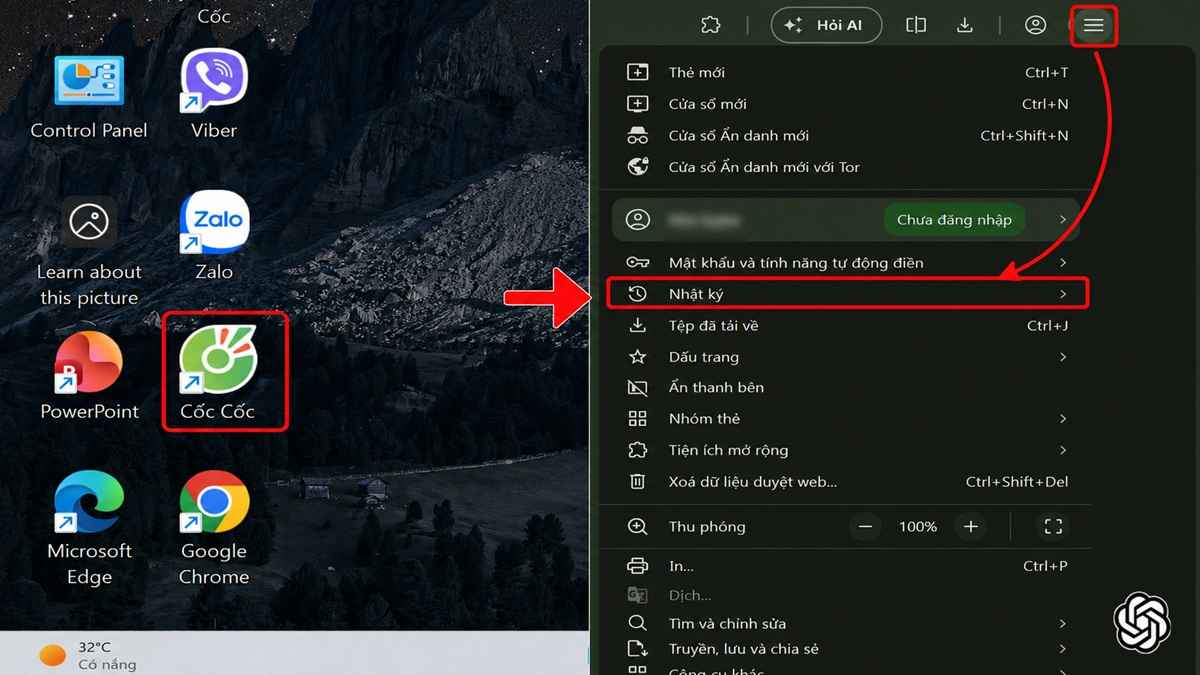Click the Tor globe icon

tap(637, 167)
